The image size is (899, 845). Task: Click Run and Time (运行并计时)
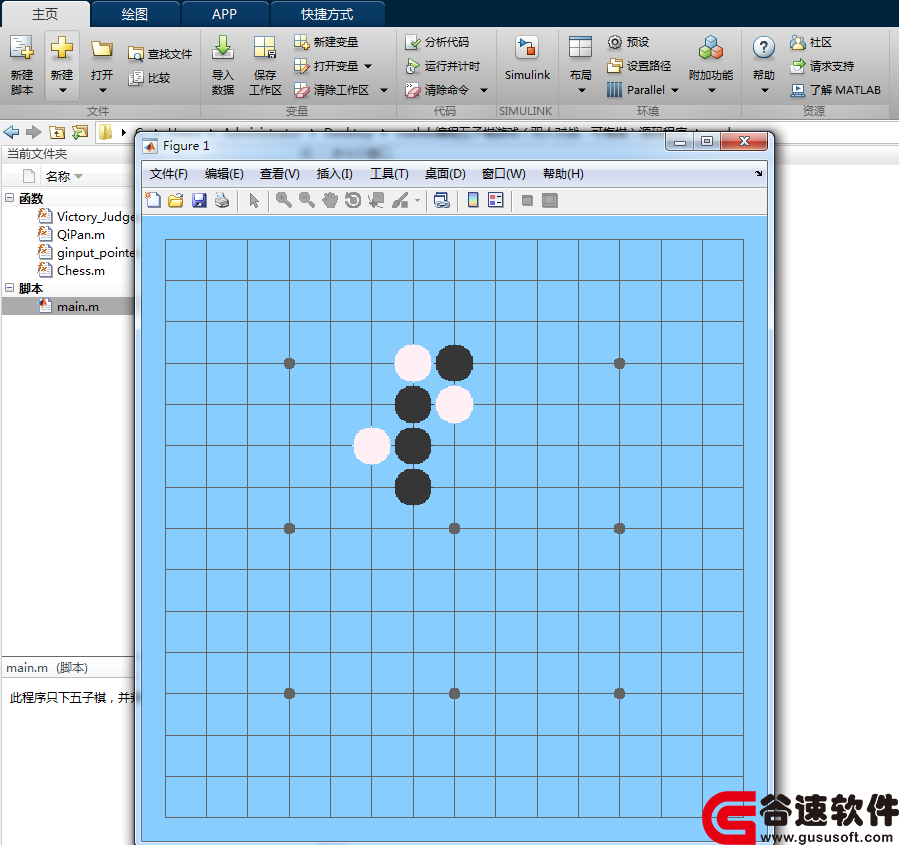[x=443, y=66]
